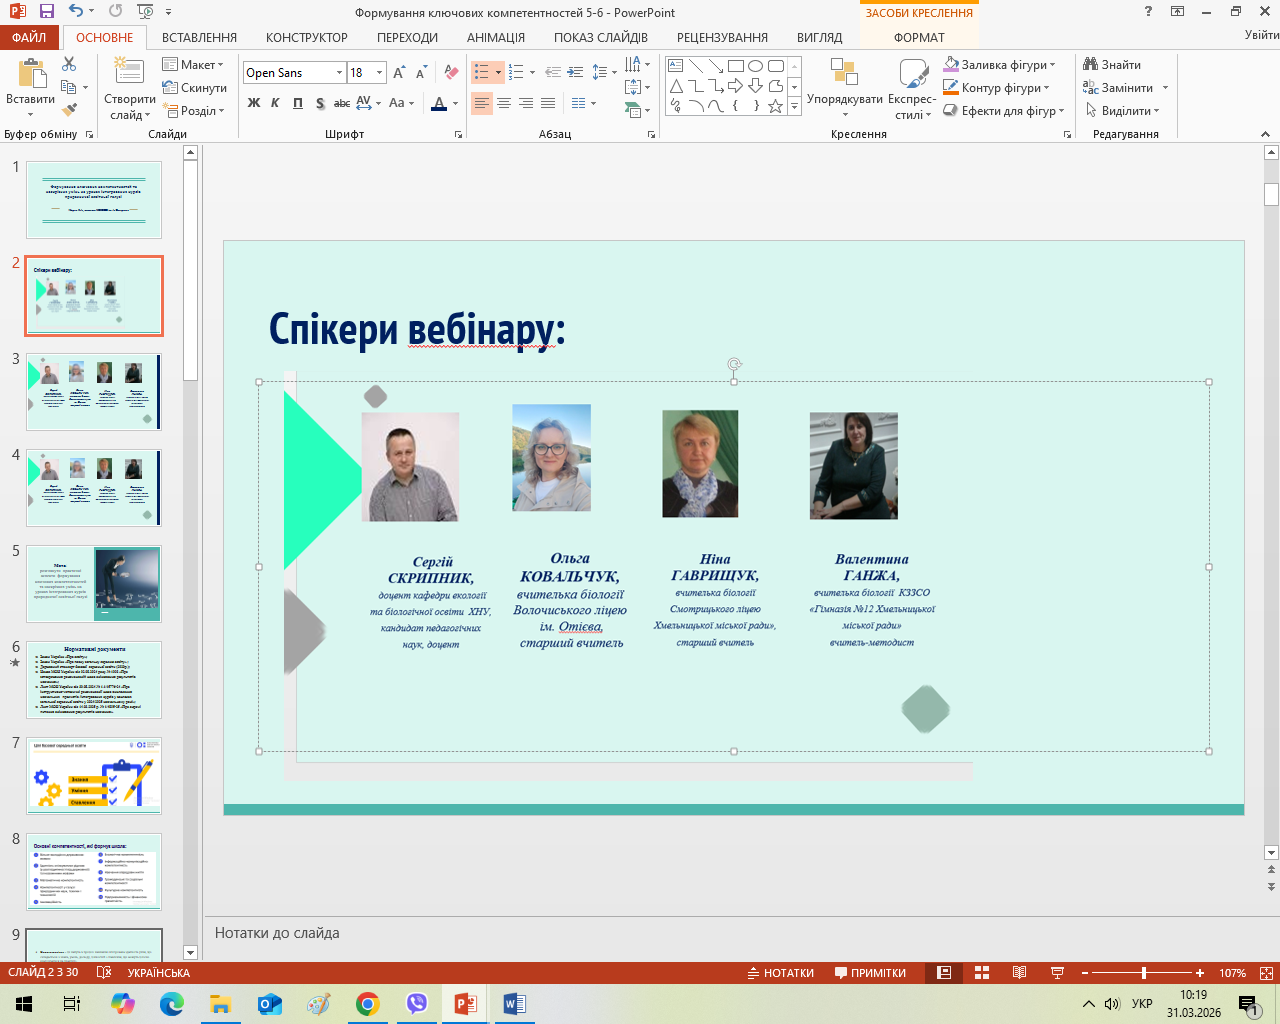Screen dimensions: 1280x1024
Task: Center-align the text
Action: 504,103
